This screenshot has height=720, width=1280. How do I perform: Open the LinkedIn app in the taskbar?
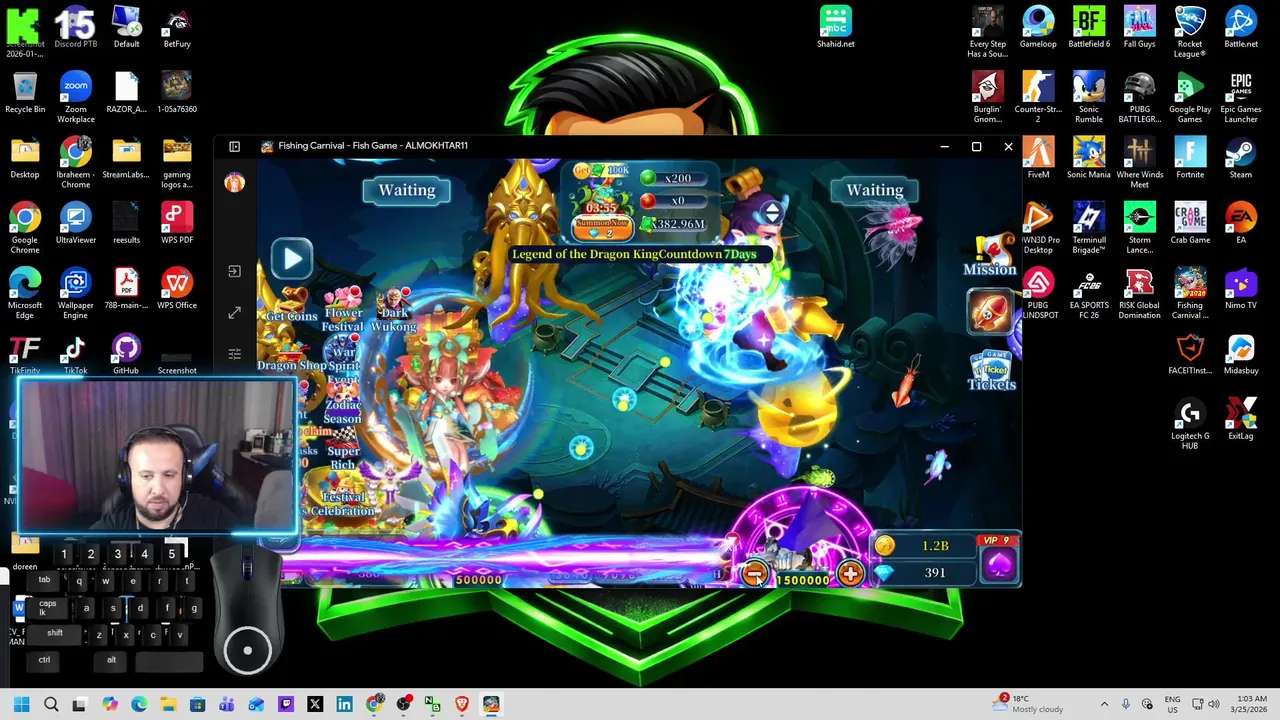[x=344, y=704]
